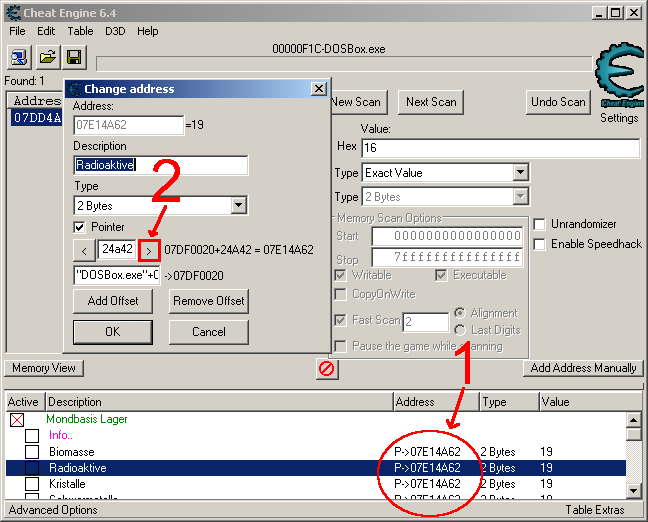Click the Biomasse value 19
The height and width of the screenshot is (522, 648).
coord(546,452)
